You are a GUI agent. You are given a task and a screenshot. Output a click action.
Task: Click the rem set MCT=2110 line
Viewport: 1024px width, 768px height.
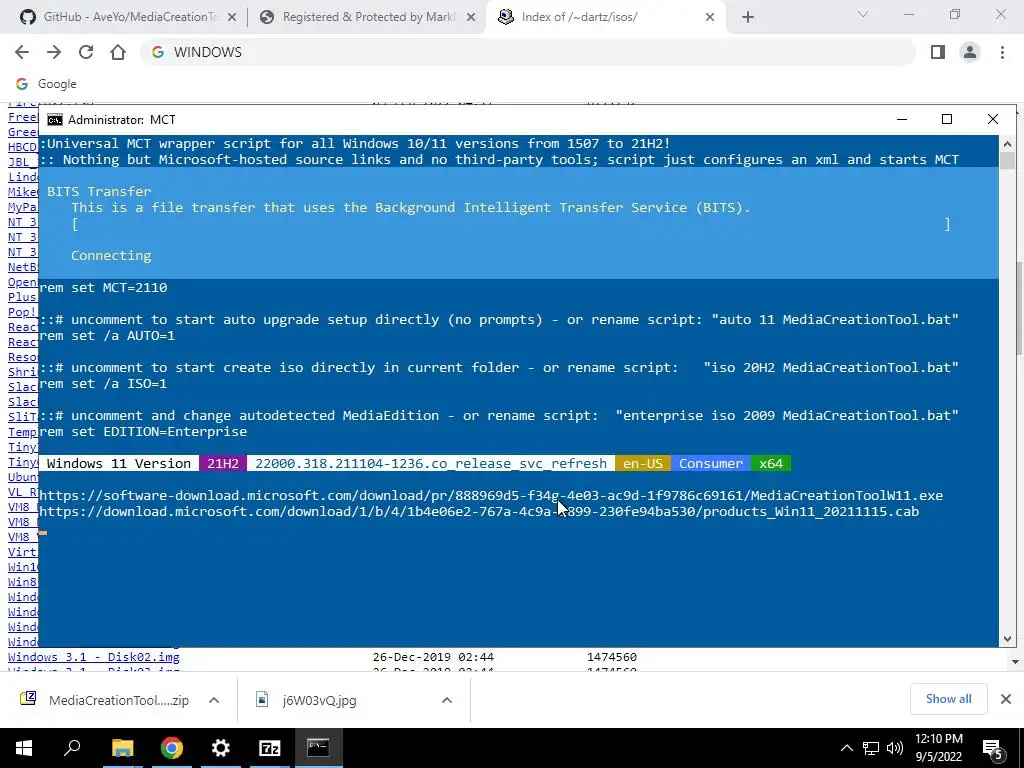(103, 287)
